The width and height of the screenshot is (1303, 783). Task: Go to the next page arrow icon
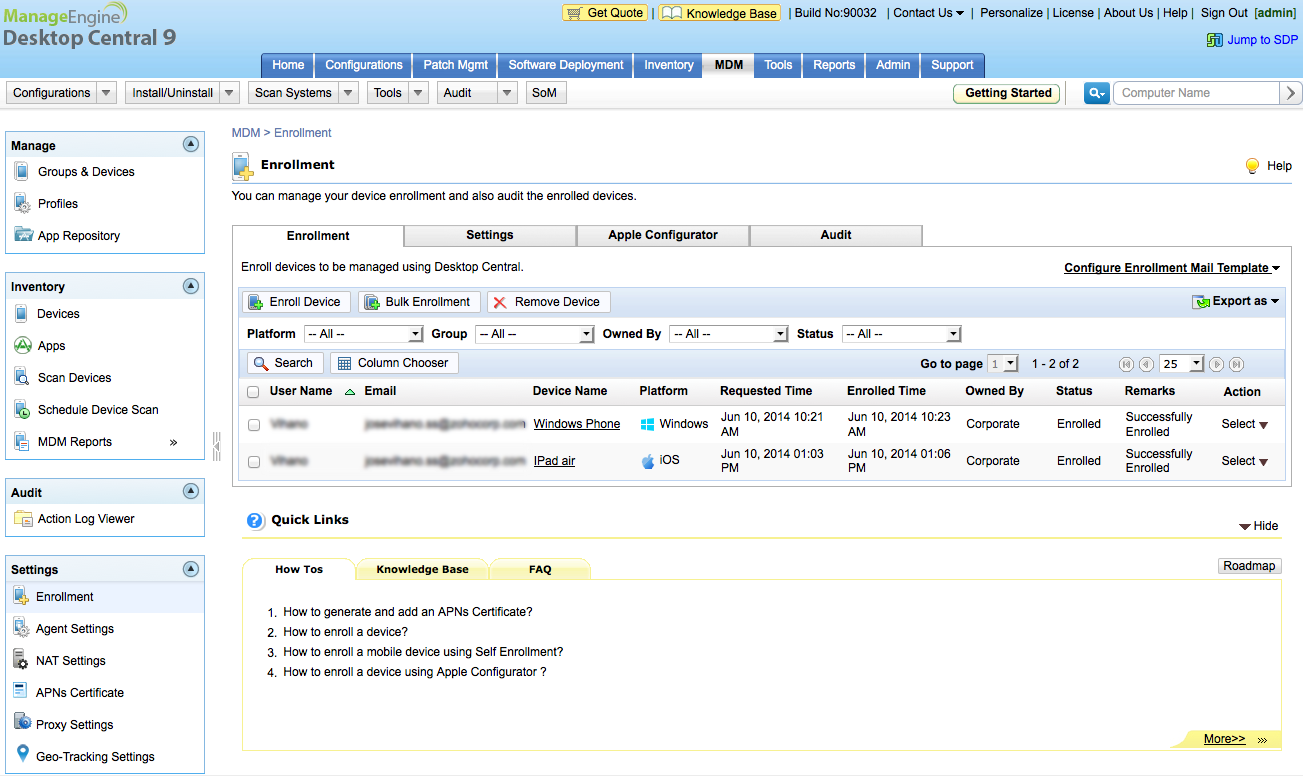1217,364
